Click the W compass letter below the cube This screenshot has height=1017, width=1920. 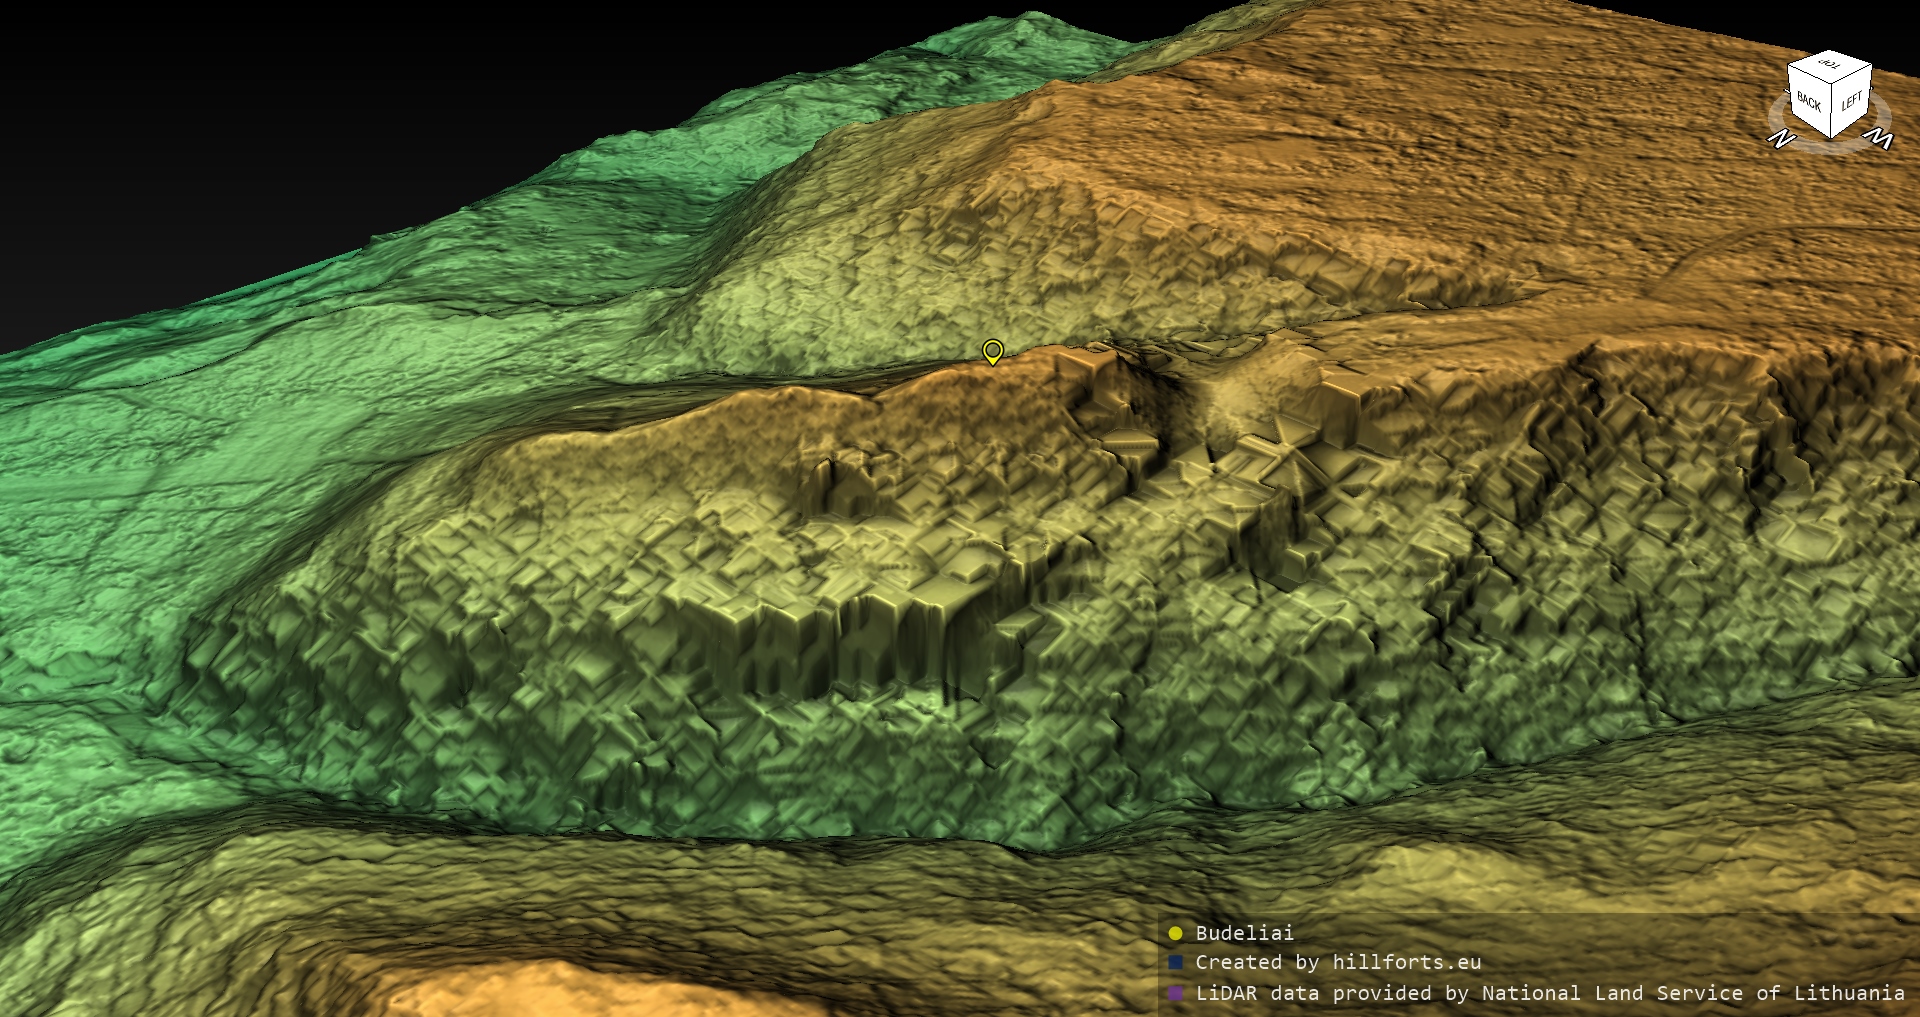tap(1880, 138)
